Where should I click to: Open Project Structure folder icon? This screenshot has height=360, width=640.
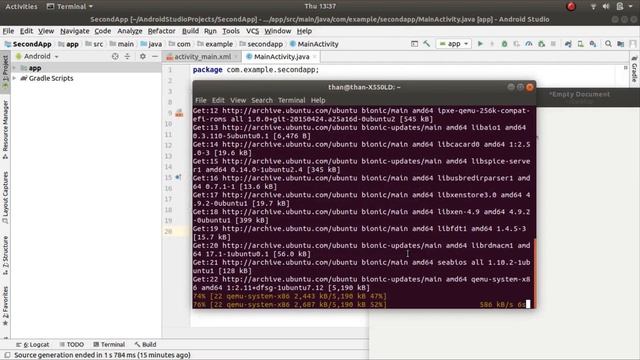click(620, 44)
